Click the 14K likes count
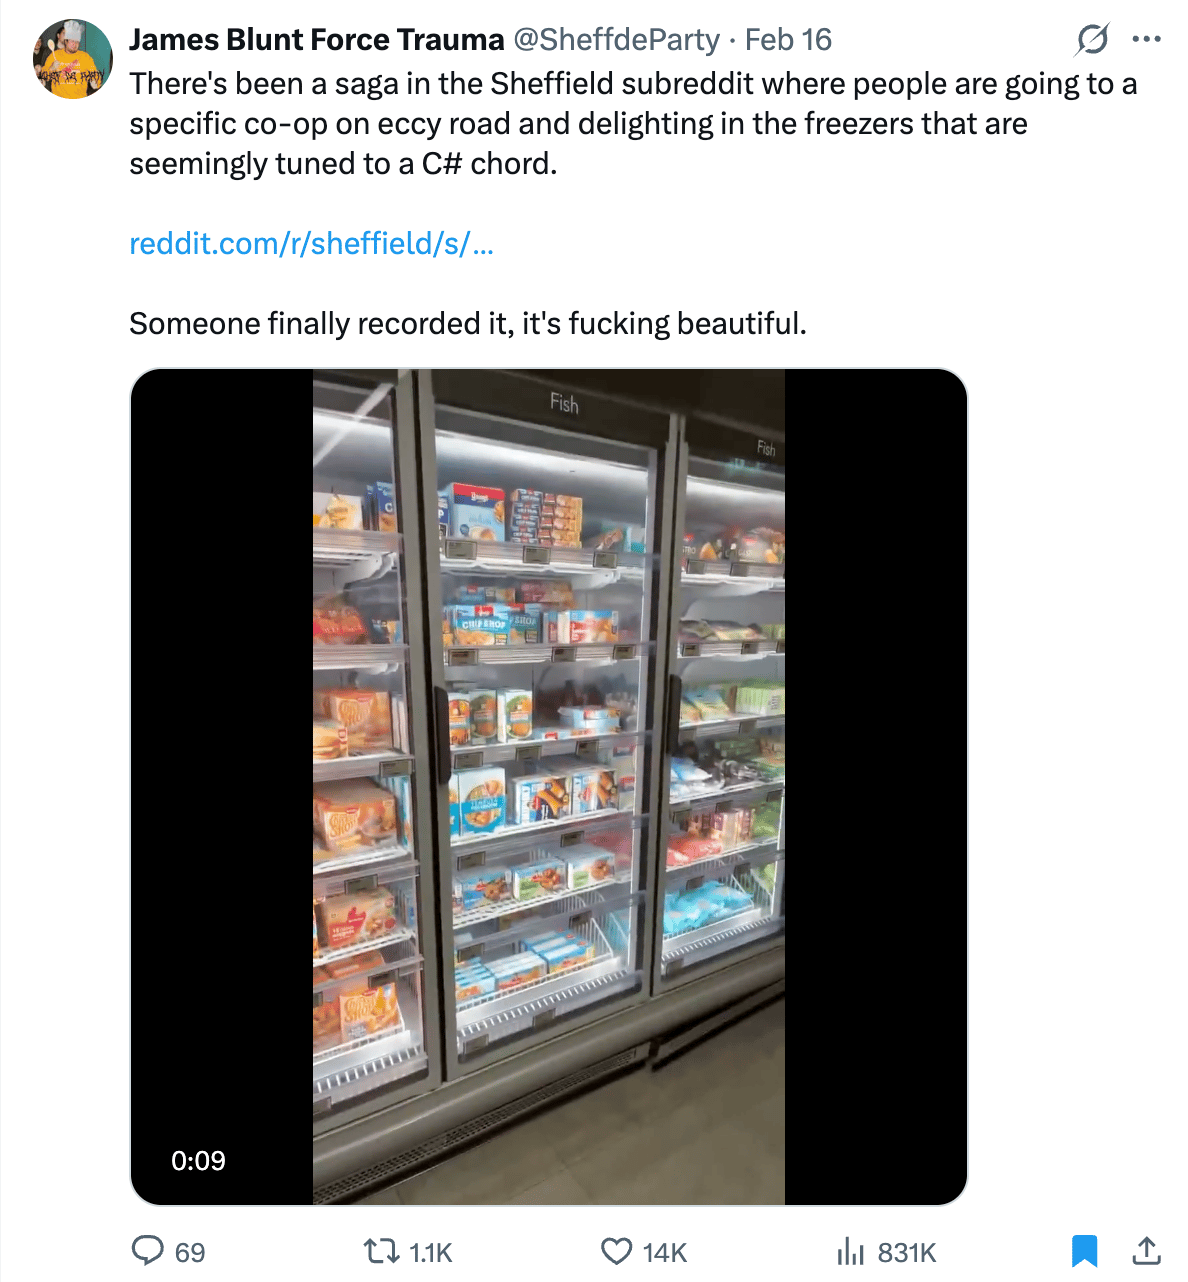The height and width of the screenshot is (1282, 1188). [x=664, y=1252]
